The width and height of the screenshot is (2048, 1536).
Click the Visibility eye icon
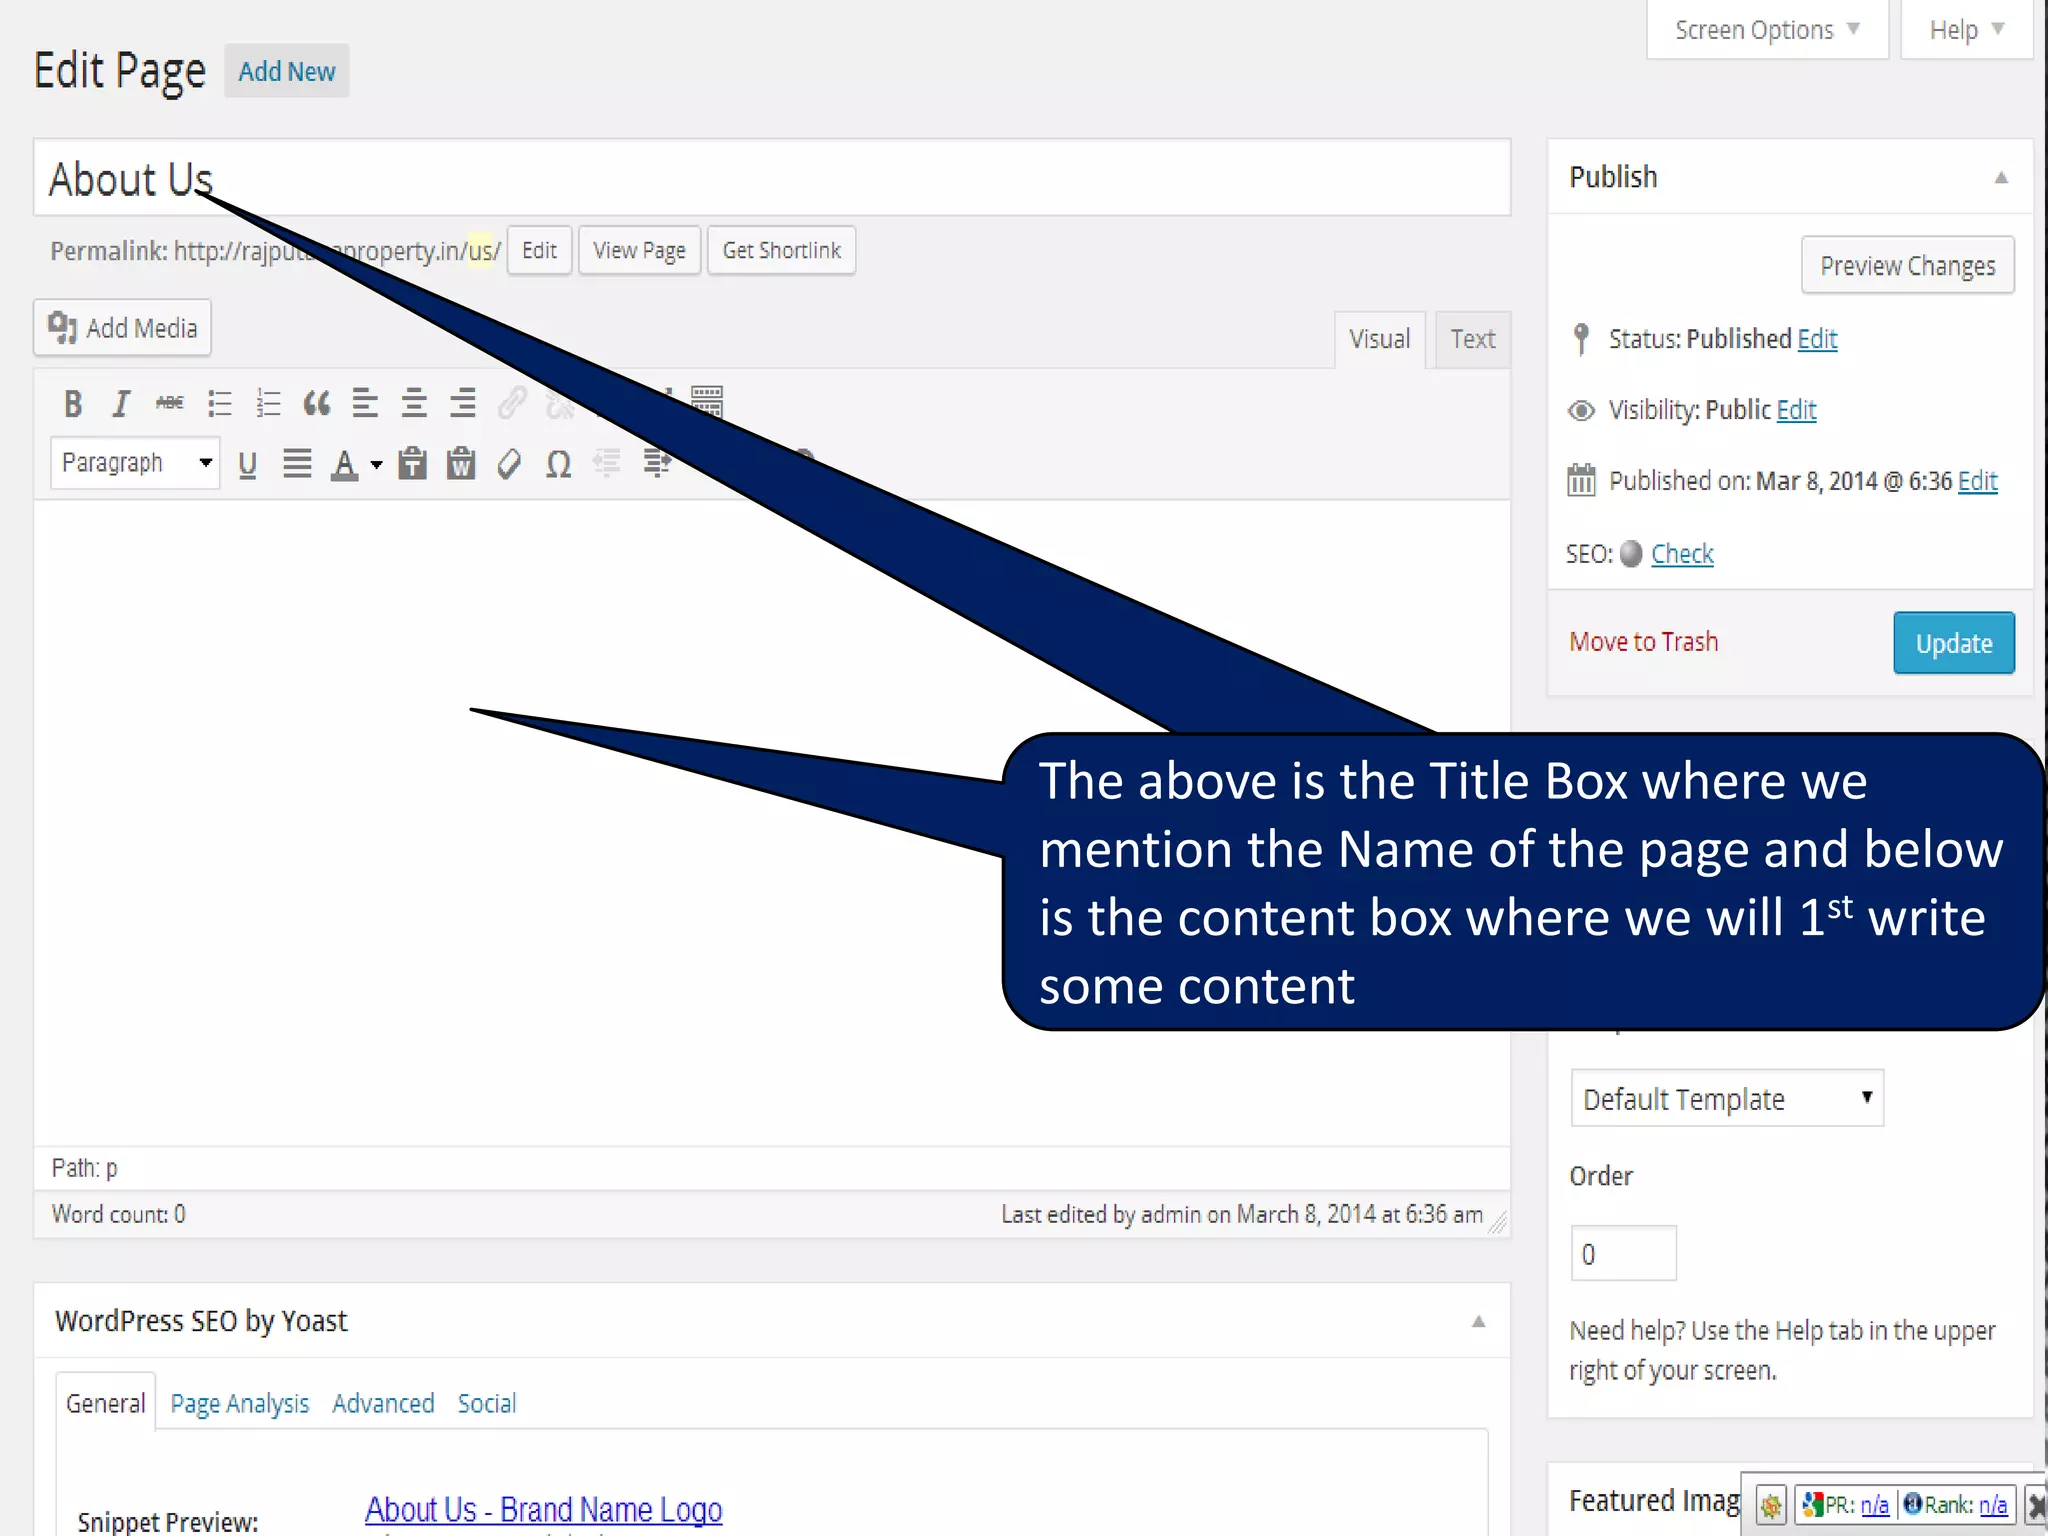click(1581, 411)
